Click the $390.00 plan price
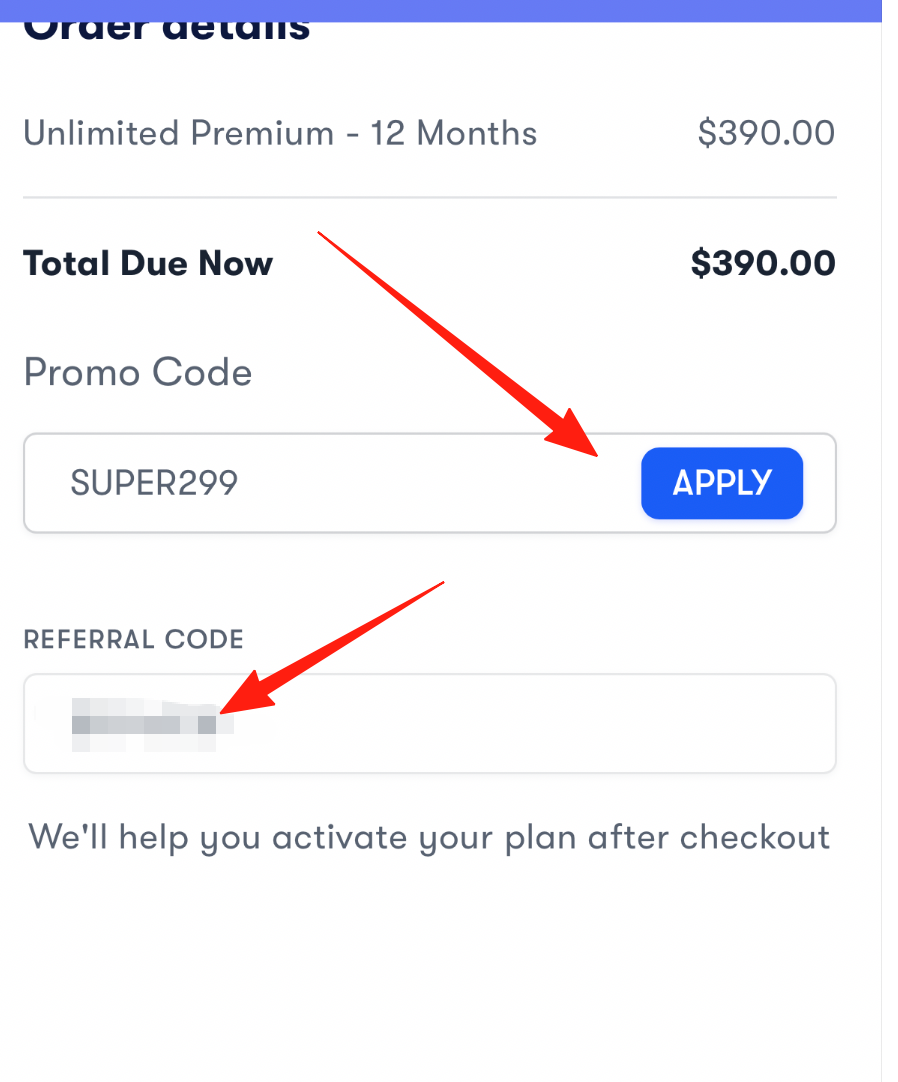The width and height of the screenshot is (898, 1082). point(766,133)
